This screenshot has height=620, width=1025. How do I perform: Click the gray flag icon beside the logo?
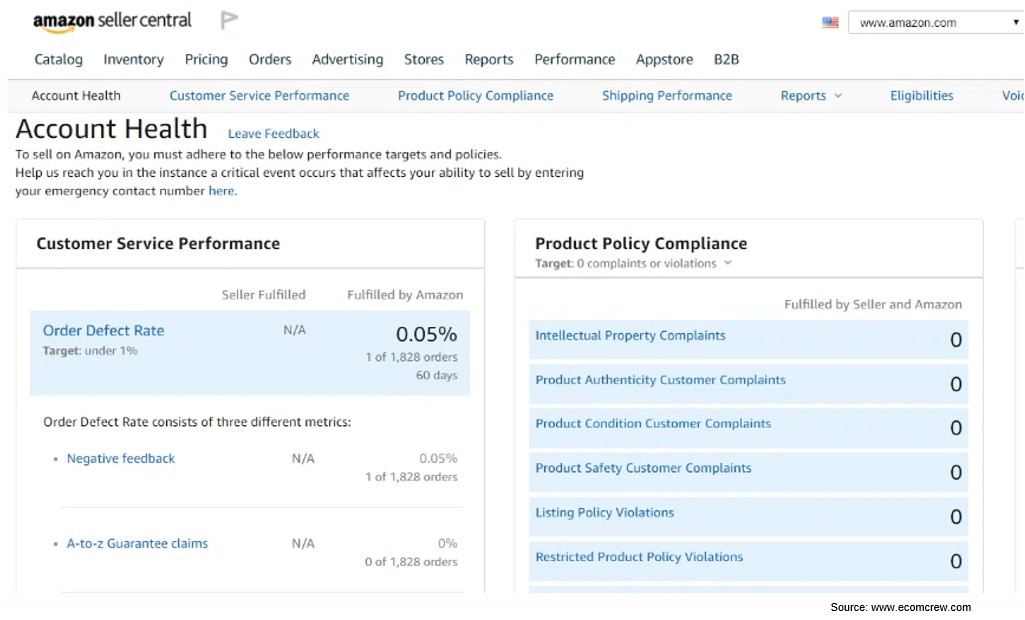pyautogui.click(x=229, y=20)
